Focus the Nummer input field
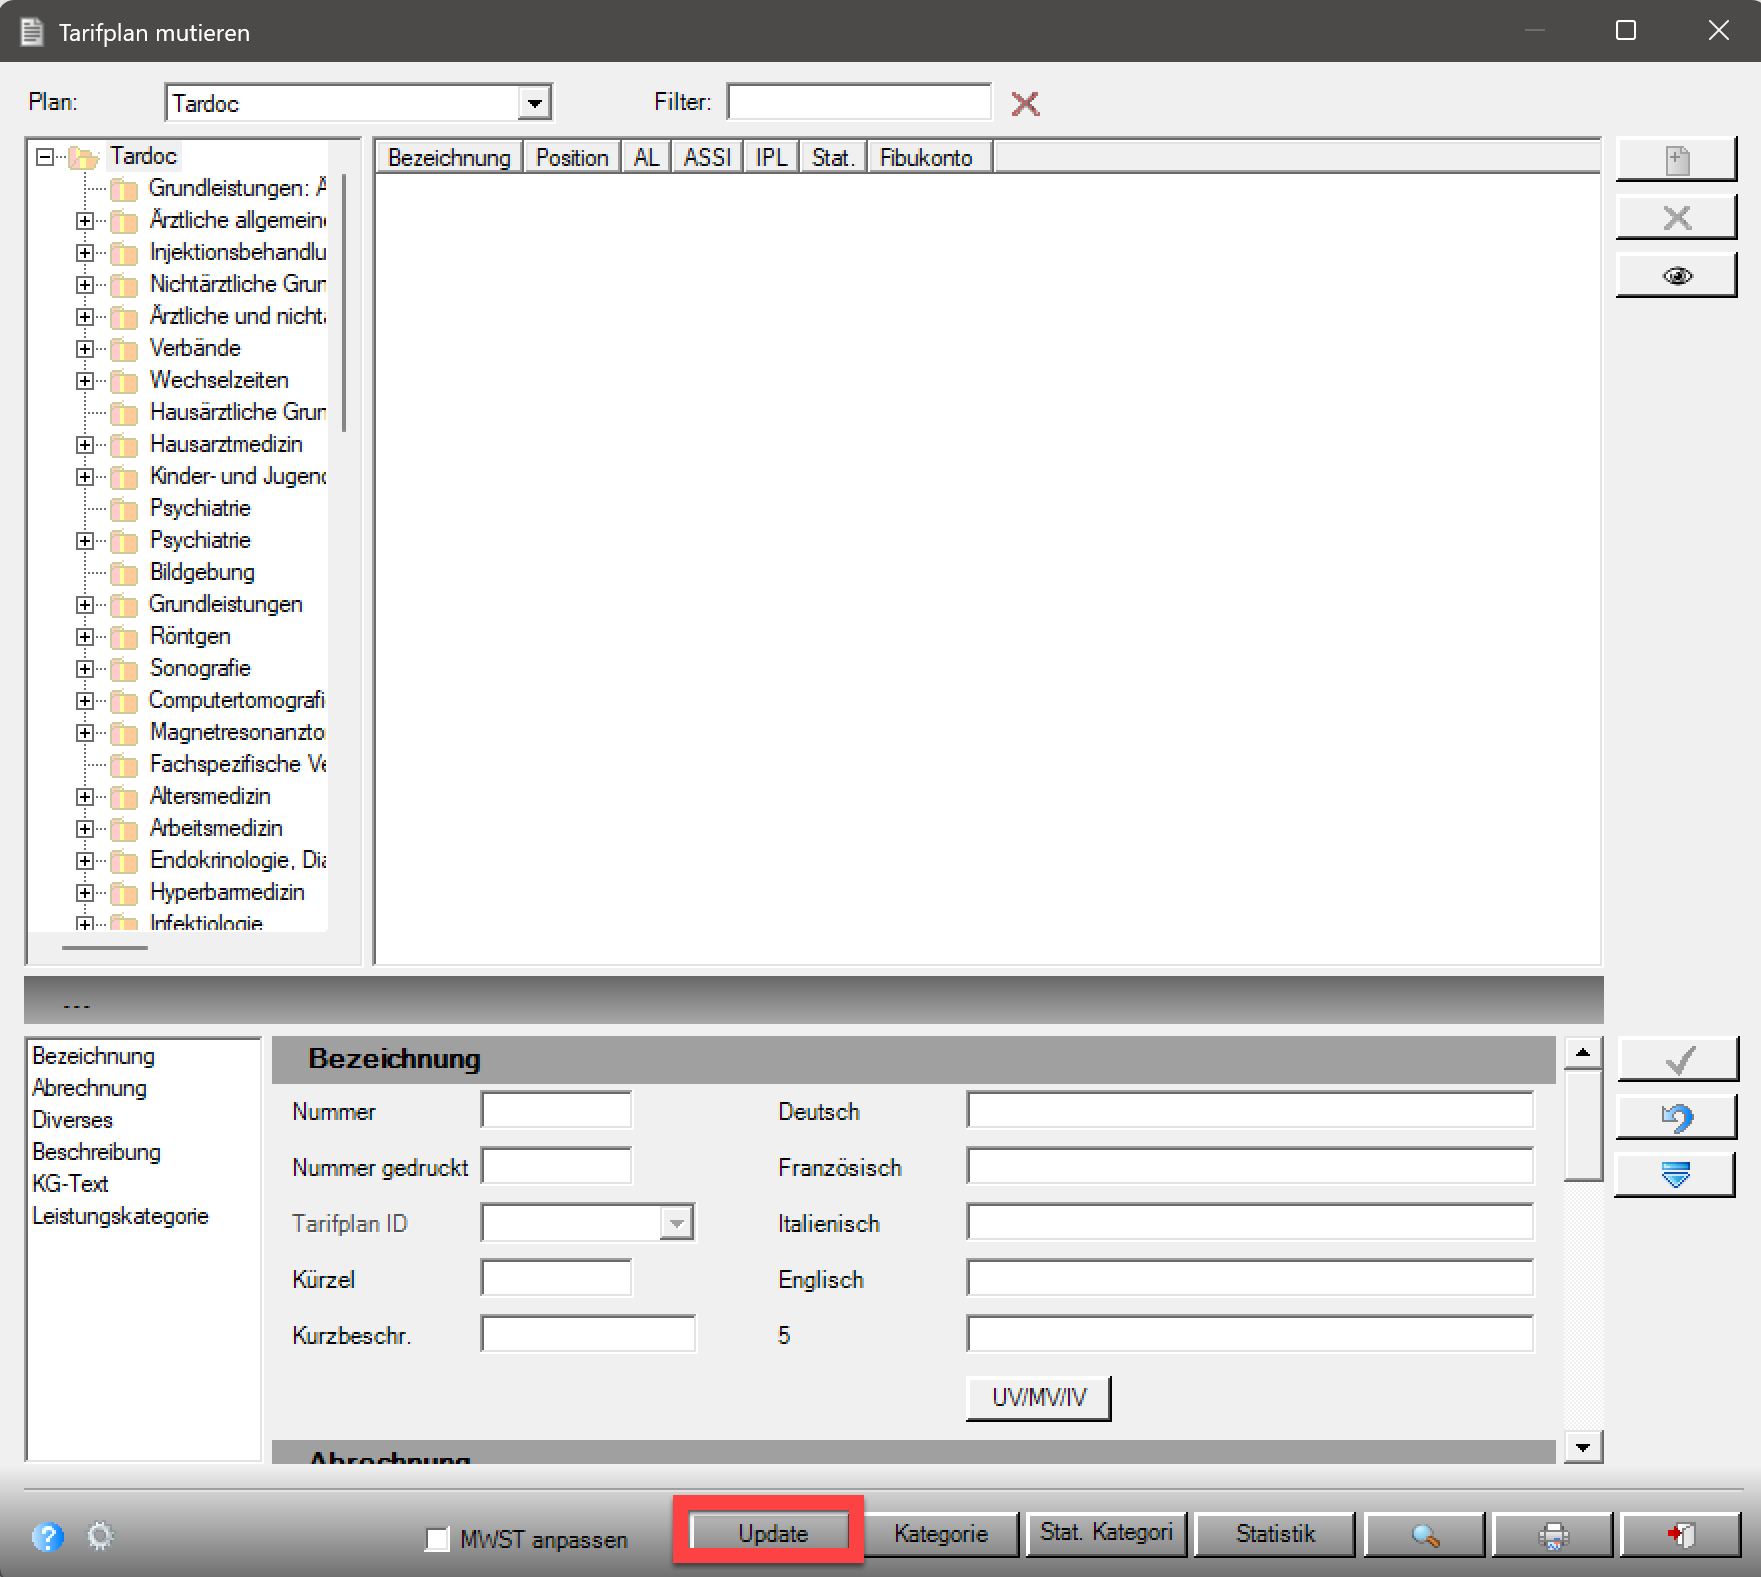Screen dimensions: 1761x1577 click(556, 1110)
